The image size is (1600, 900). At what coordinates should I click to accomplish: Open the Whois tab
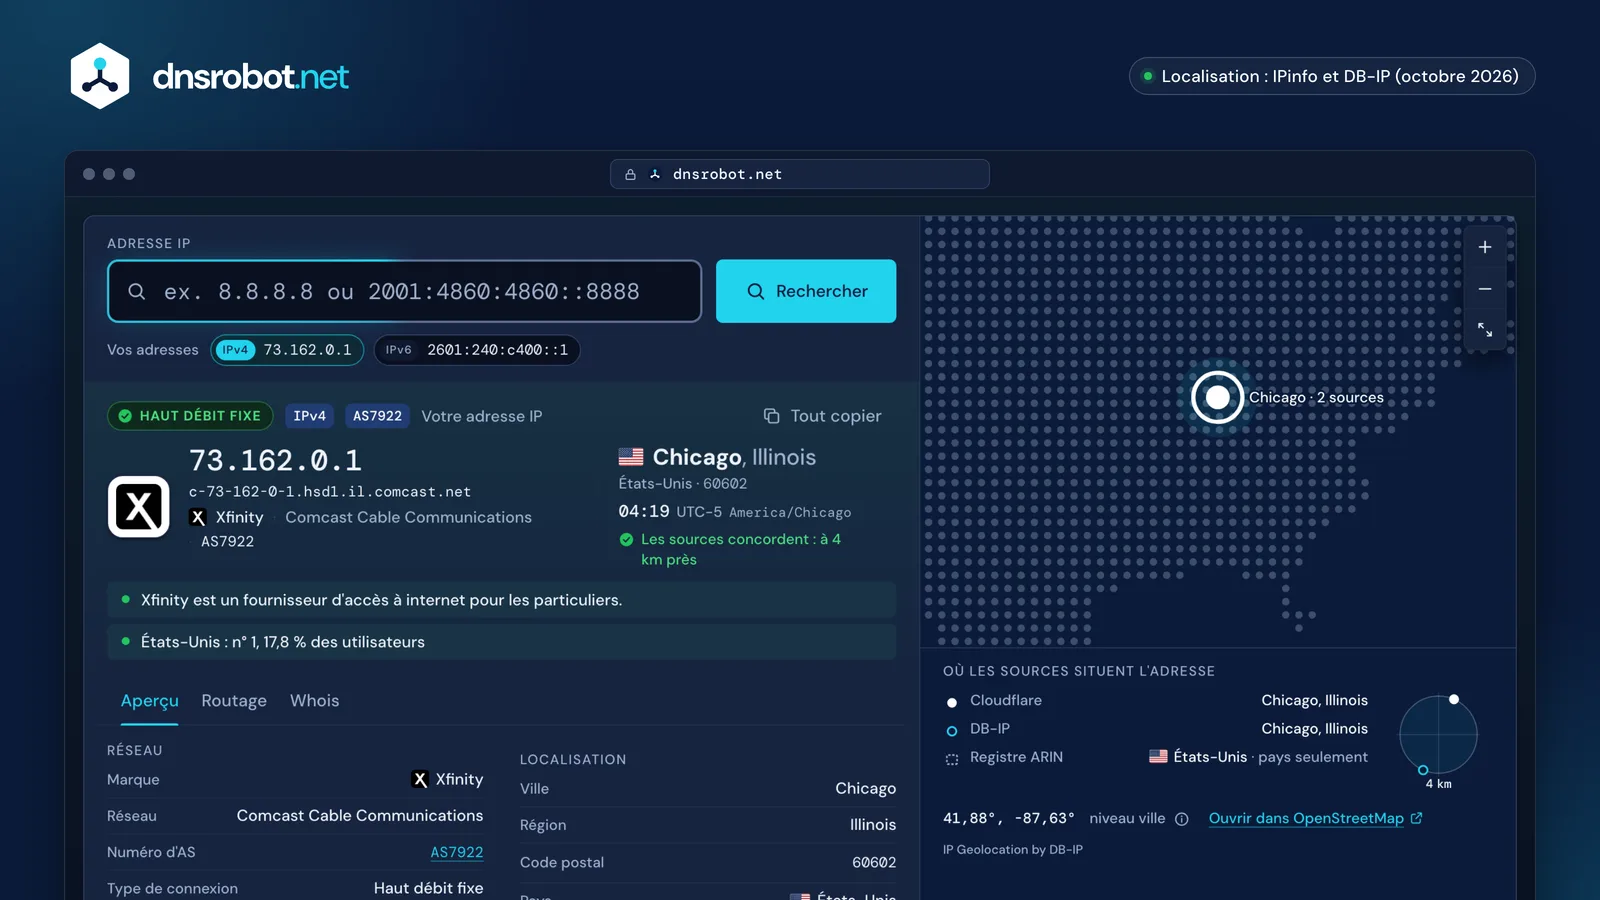click(x=315, y=701)
